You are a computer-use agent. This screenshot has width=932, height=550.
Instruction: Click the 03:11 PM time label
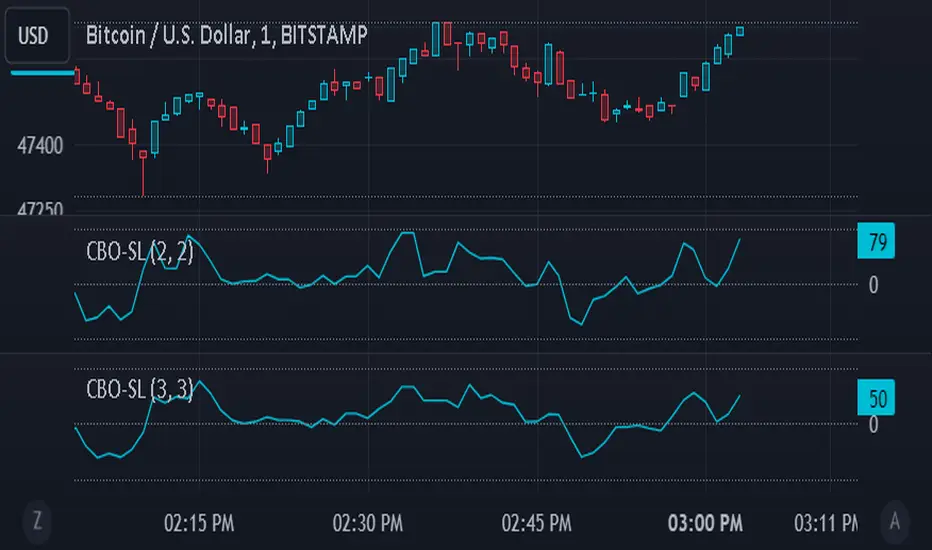coord(826,522)
